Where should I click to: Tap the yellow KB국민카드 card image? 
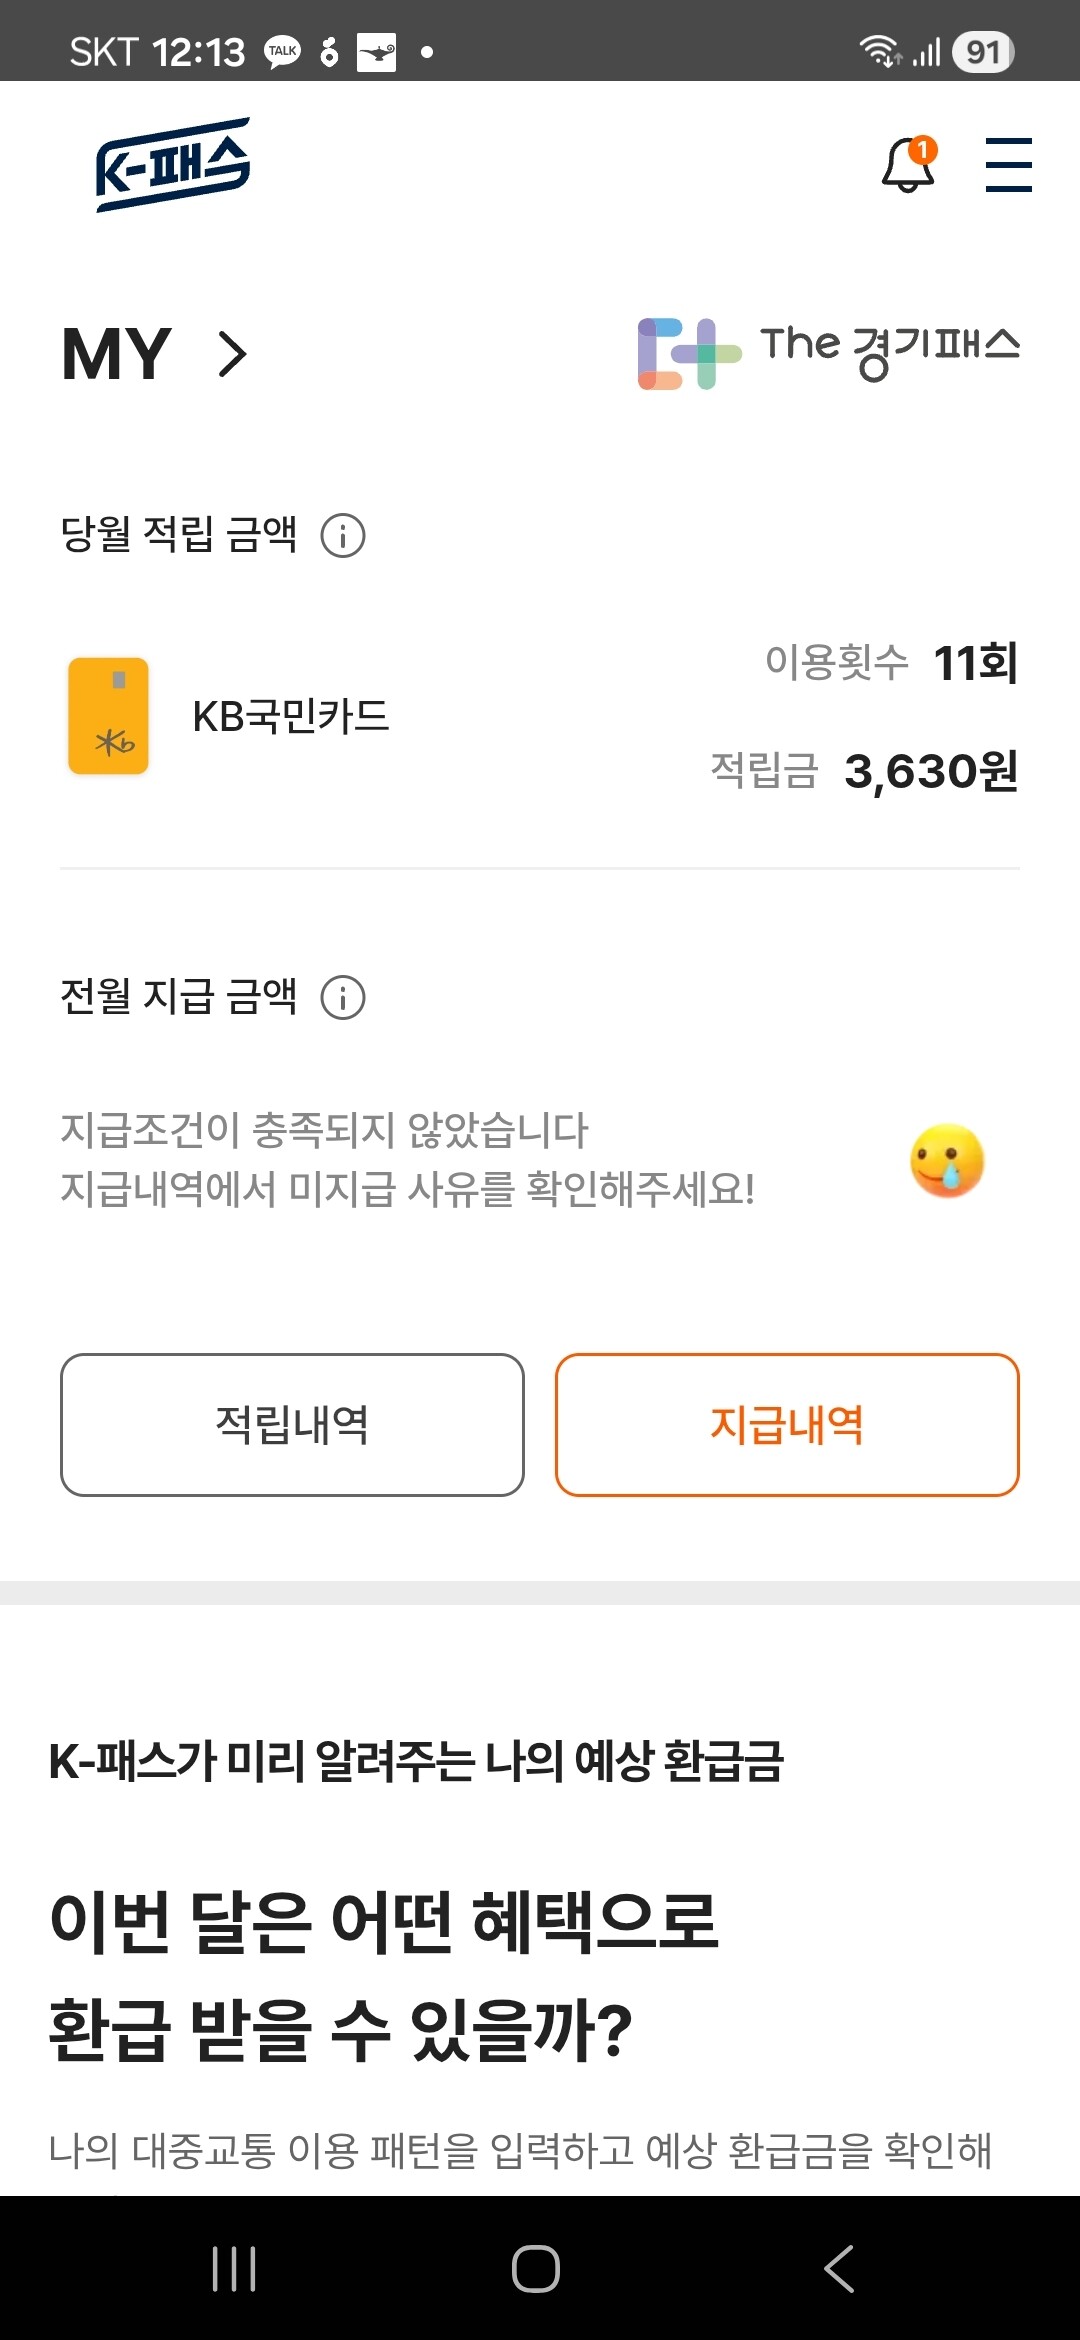[108, 716]
